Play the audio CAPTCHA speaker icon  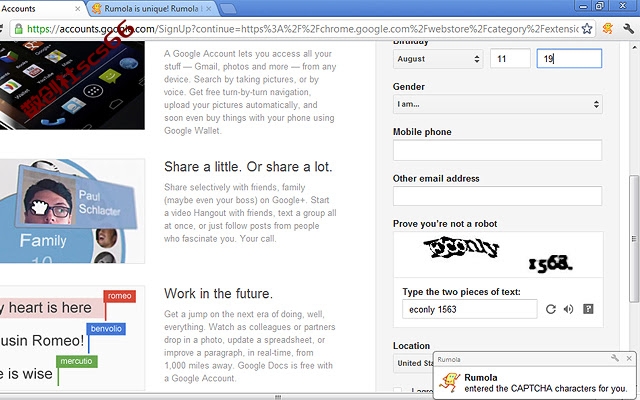point(569,309)
